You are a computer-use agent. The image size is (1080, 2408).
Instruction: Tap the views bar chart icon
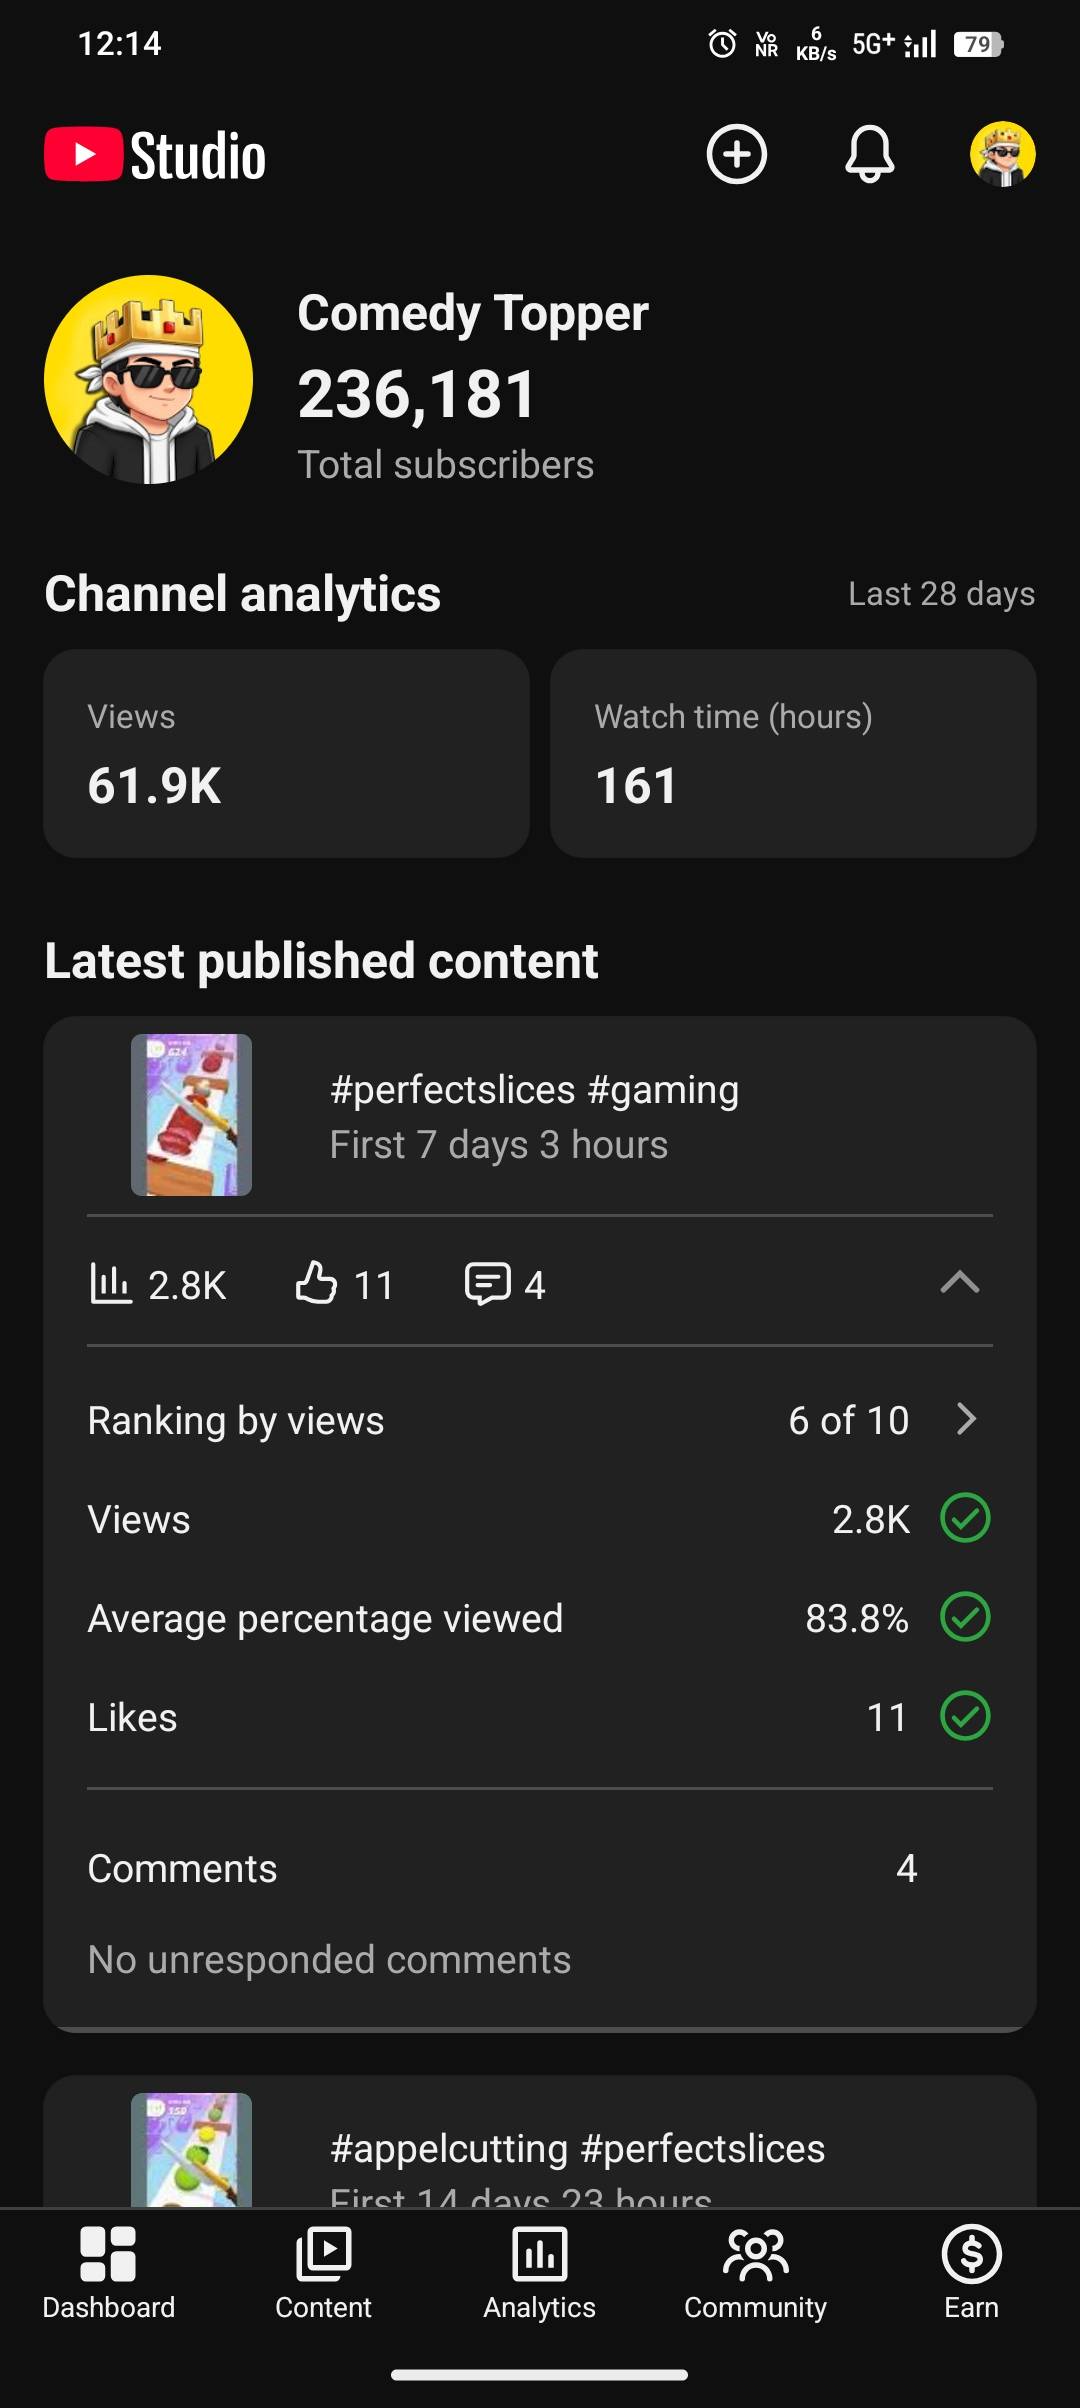(110, 1283)
